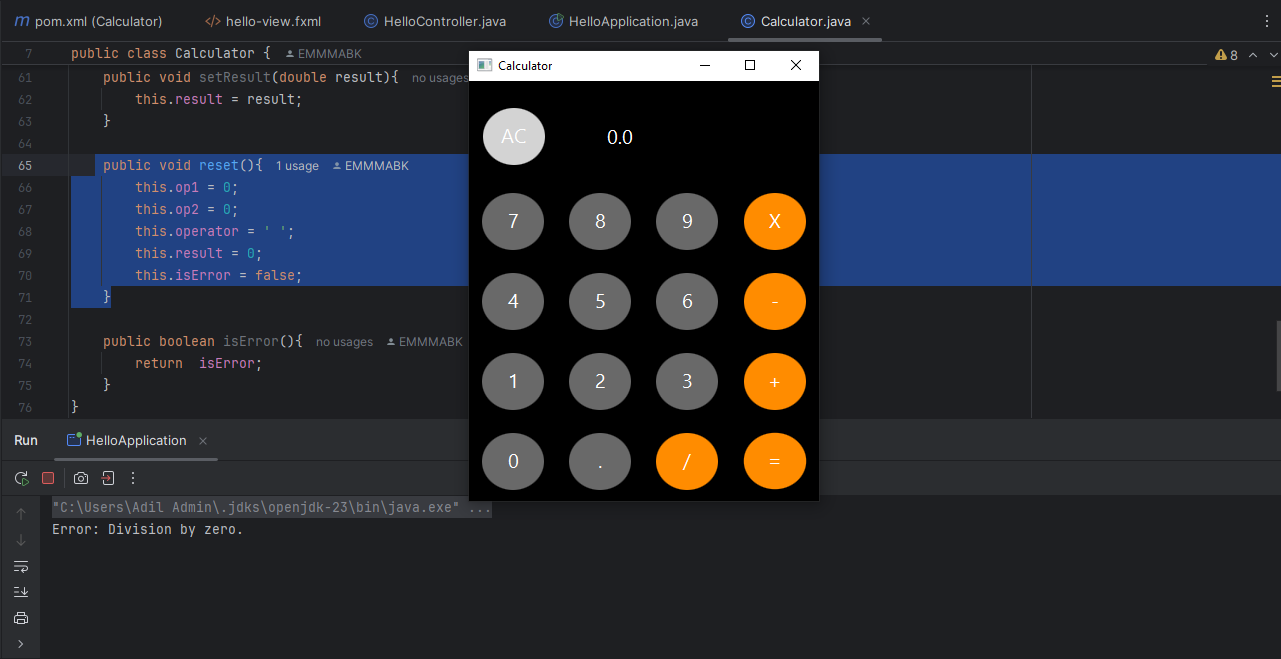Image resolution: width=1281 pixels, height=659 pixels.
Task: Click EMMMABK author hint beside reset()
Action: tap(370, 166)
